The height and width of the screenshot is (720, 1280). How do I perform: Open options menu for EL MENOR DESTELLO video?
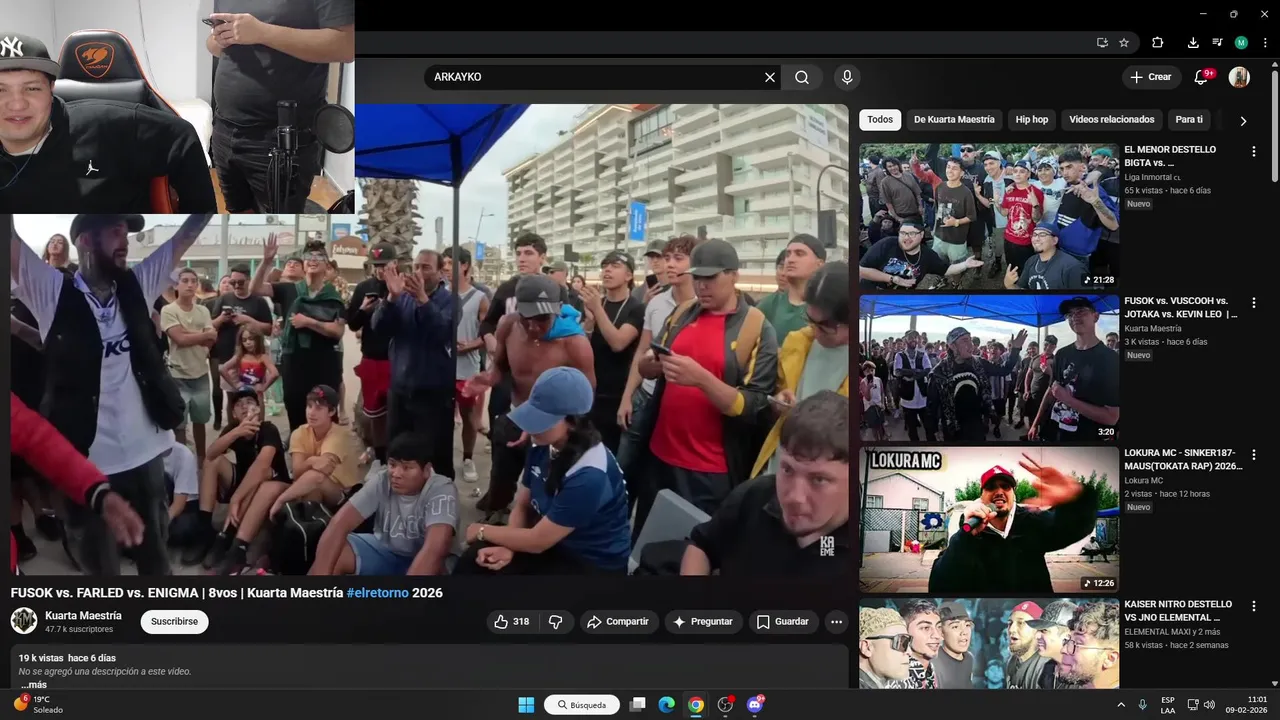tap(1254, 151)
